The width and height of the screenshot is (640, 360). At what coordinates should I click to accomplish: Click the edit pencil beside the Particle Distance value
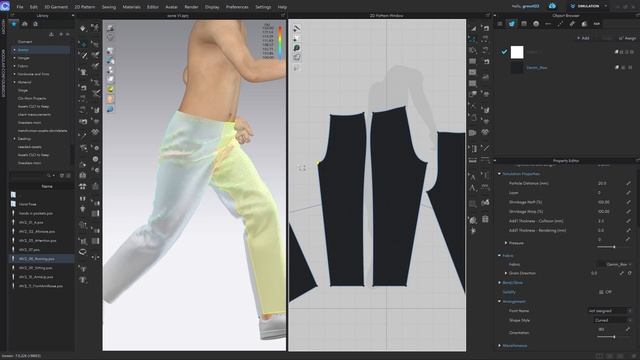click(x=628, y=183)
